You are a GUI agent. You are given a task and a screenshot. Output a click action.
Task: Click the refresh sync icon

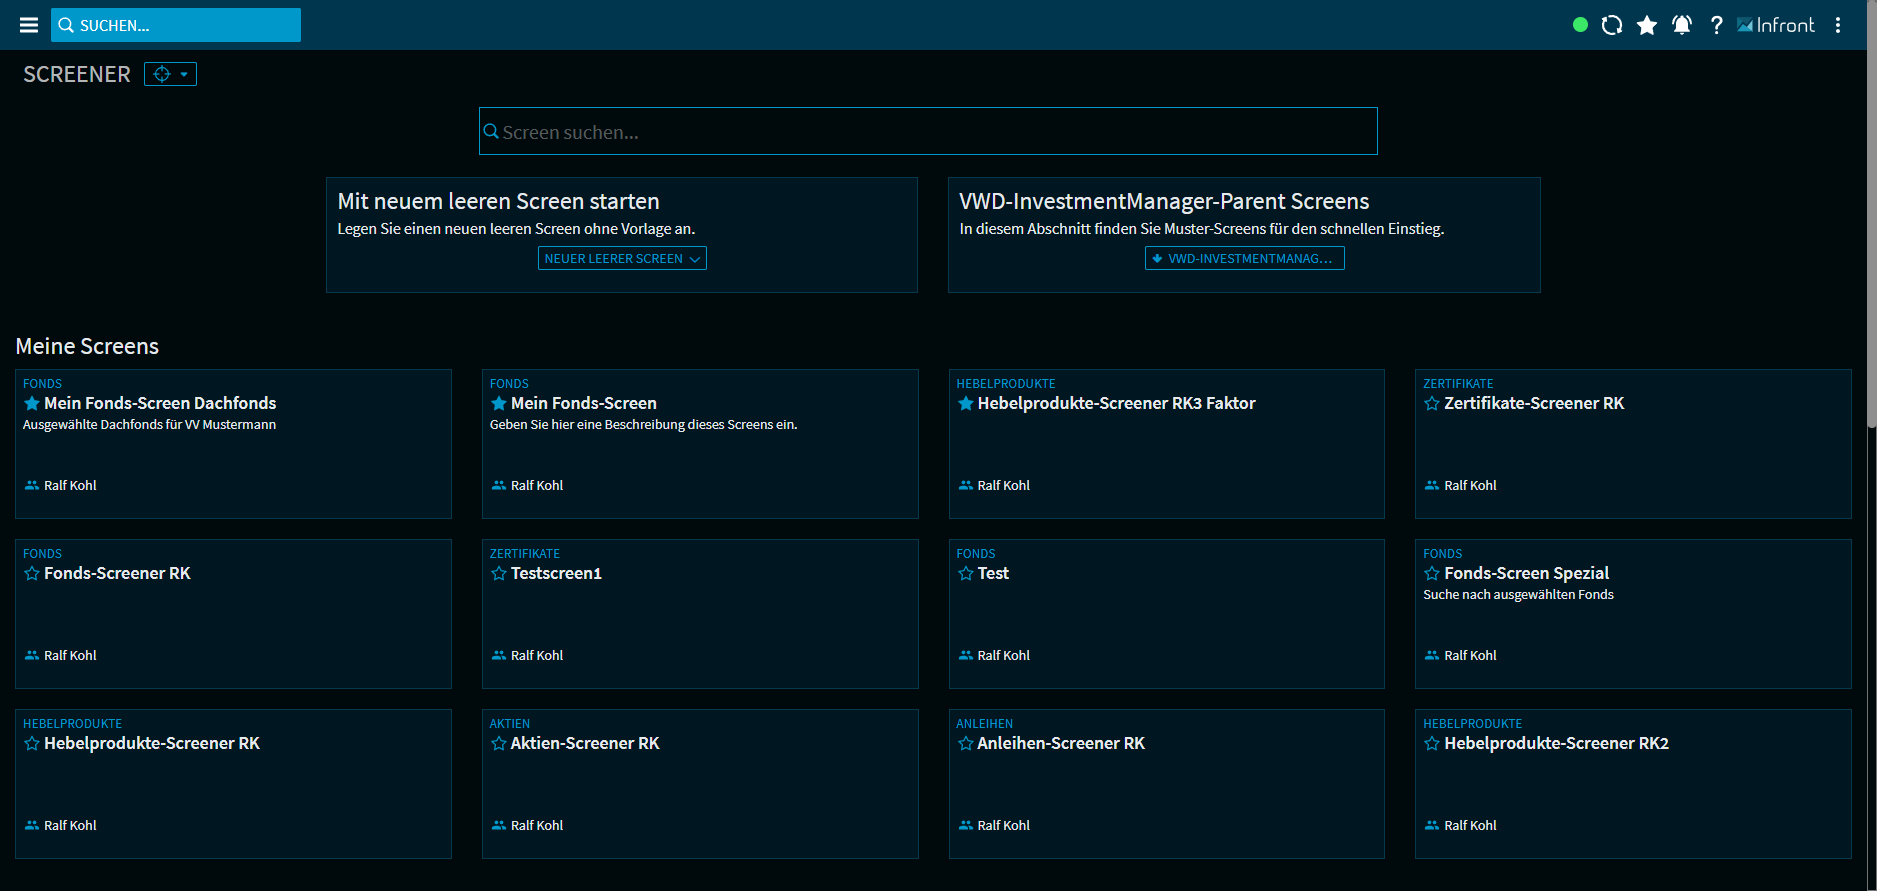click(1611, 25)
